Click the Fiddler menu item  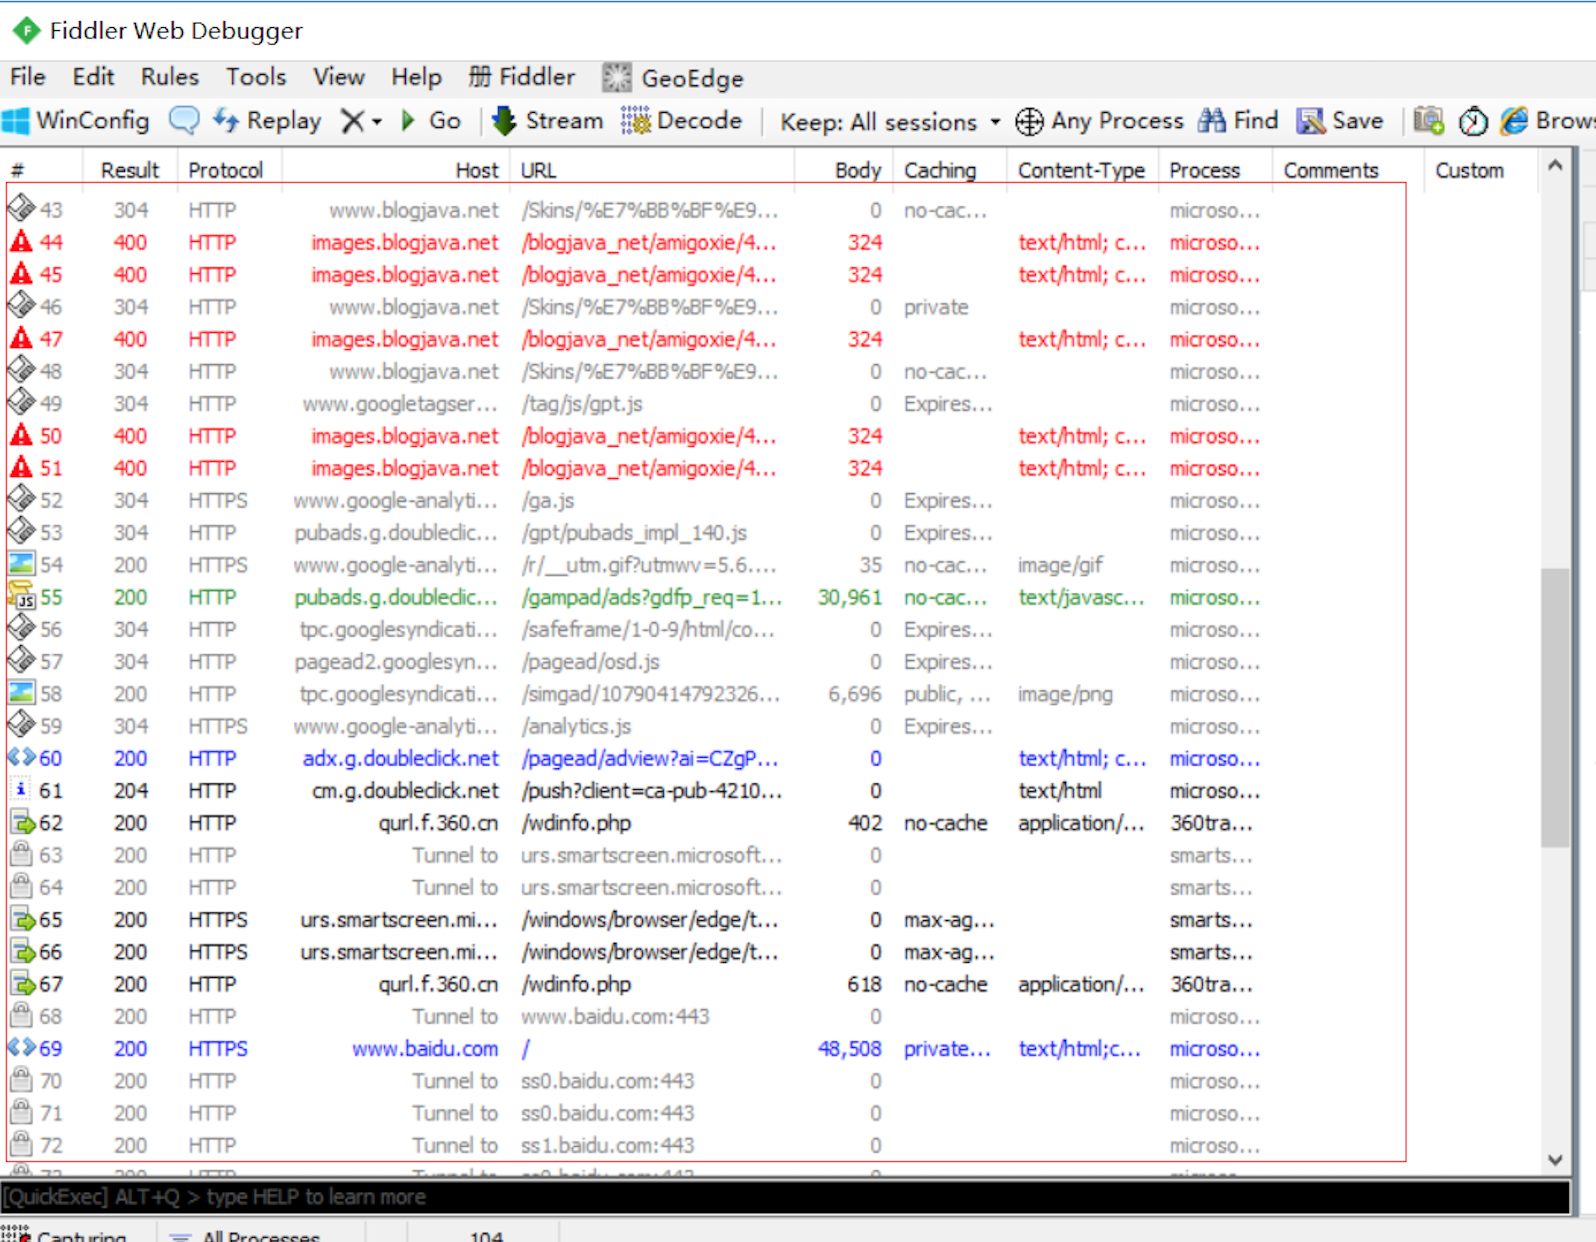pos(522,77)
